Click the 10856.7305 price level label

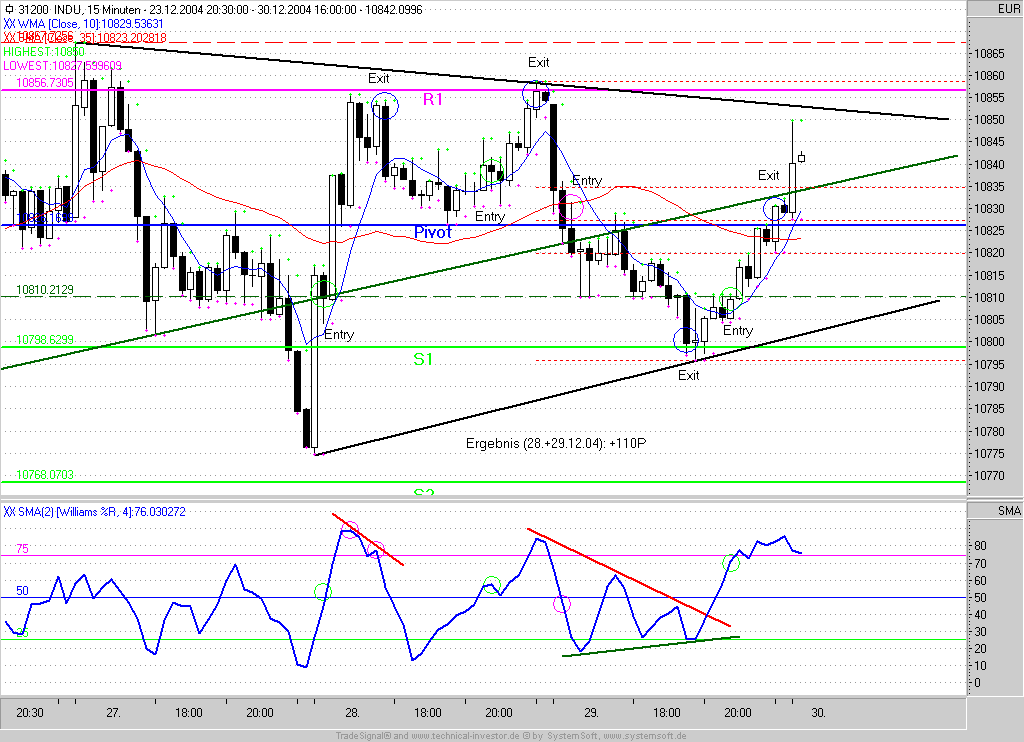point(44,83)
